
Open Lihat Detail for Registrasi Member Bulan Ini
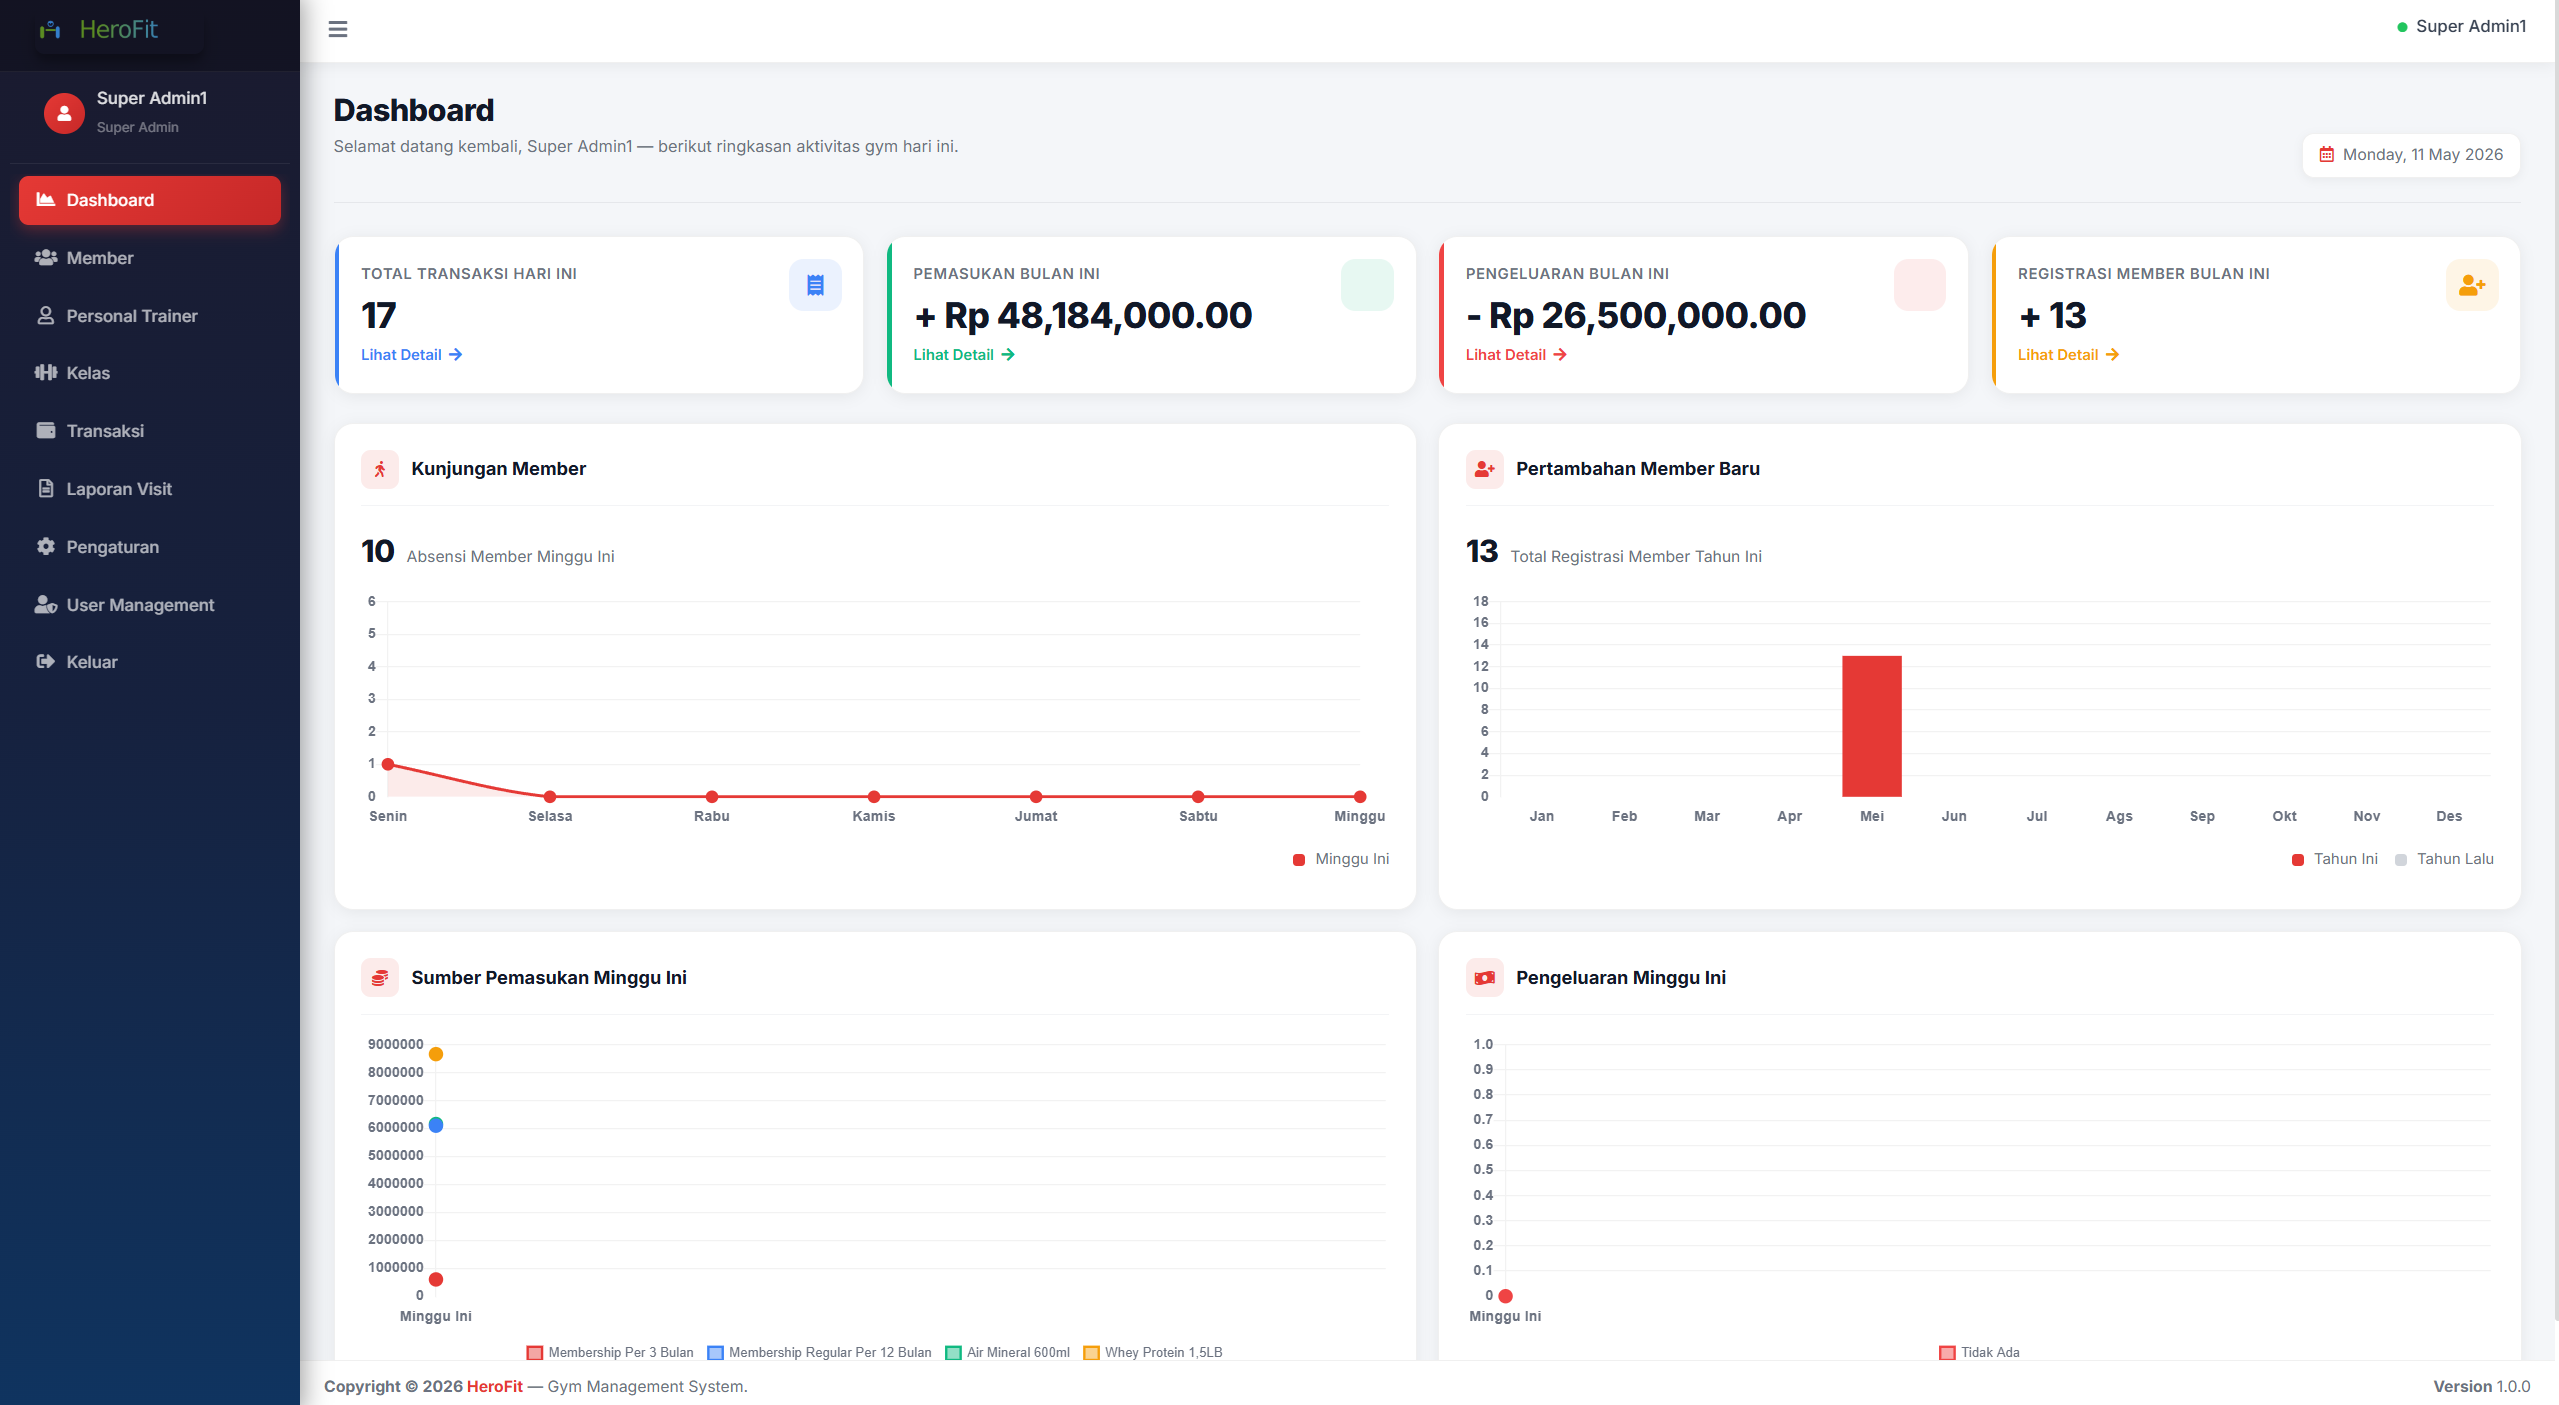[x=2068, y=355]
